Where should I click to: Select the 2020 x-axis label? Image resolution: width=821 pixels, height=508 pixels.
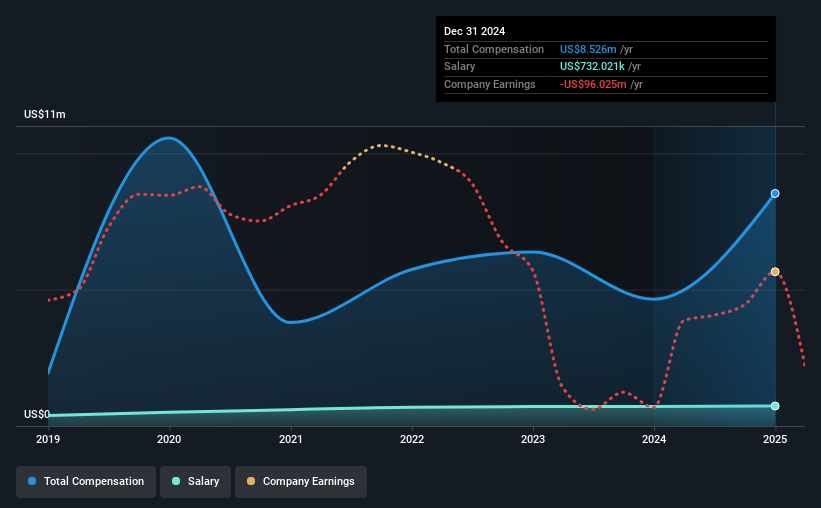169,439
